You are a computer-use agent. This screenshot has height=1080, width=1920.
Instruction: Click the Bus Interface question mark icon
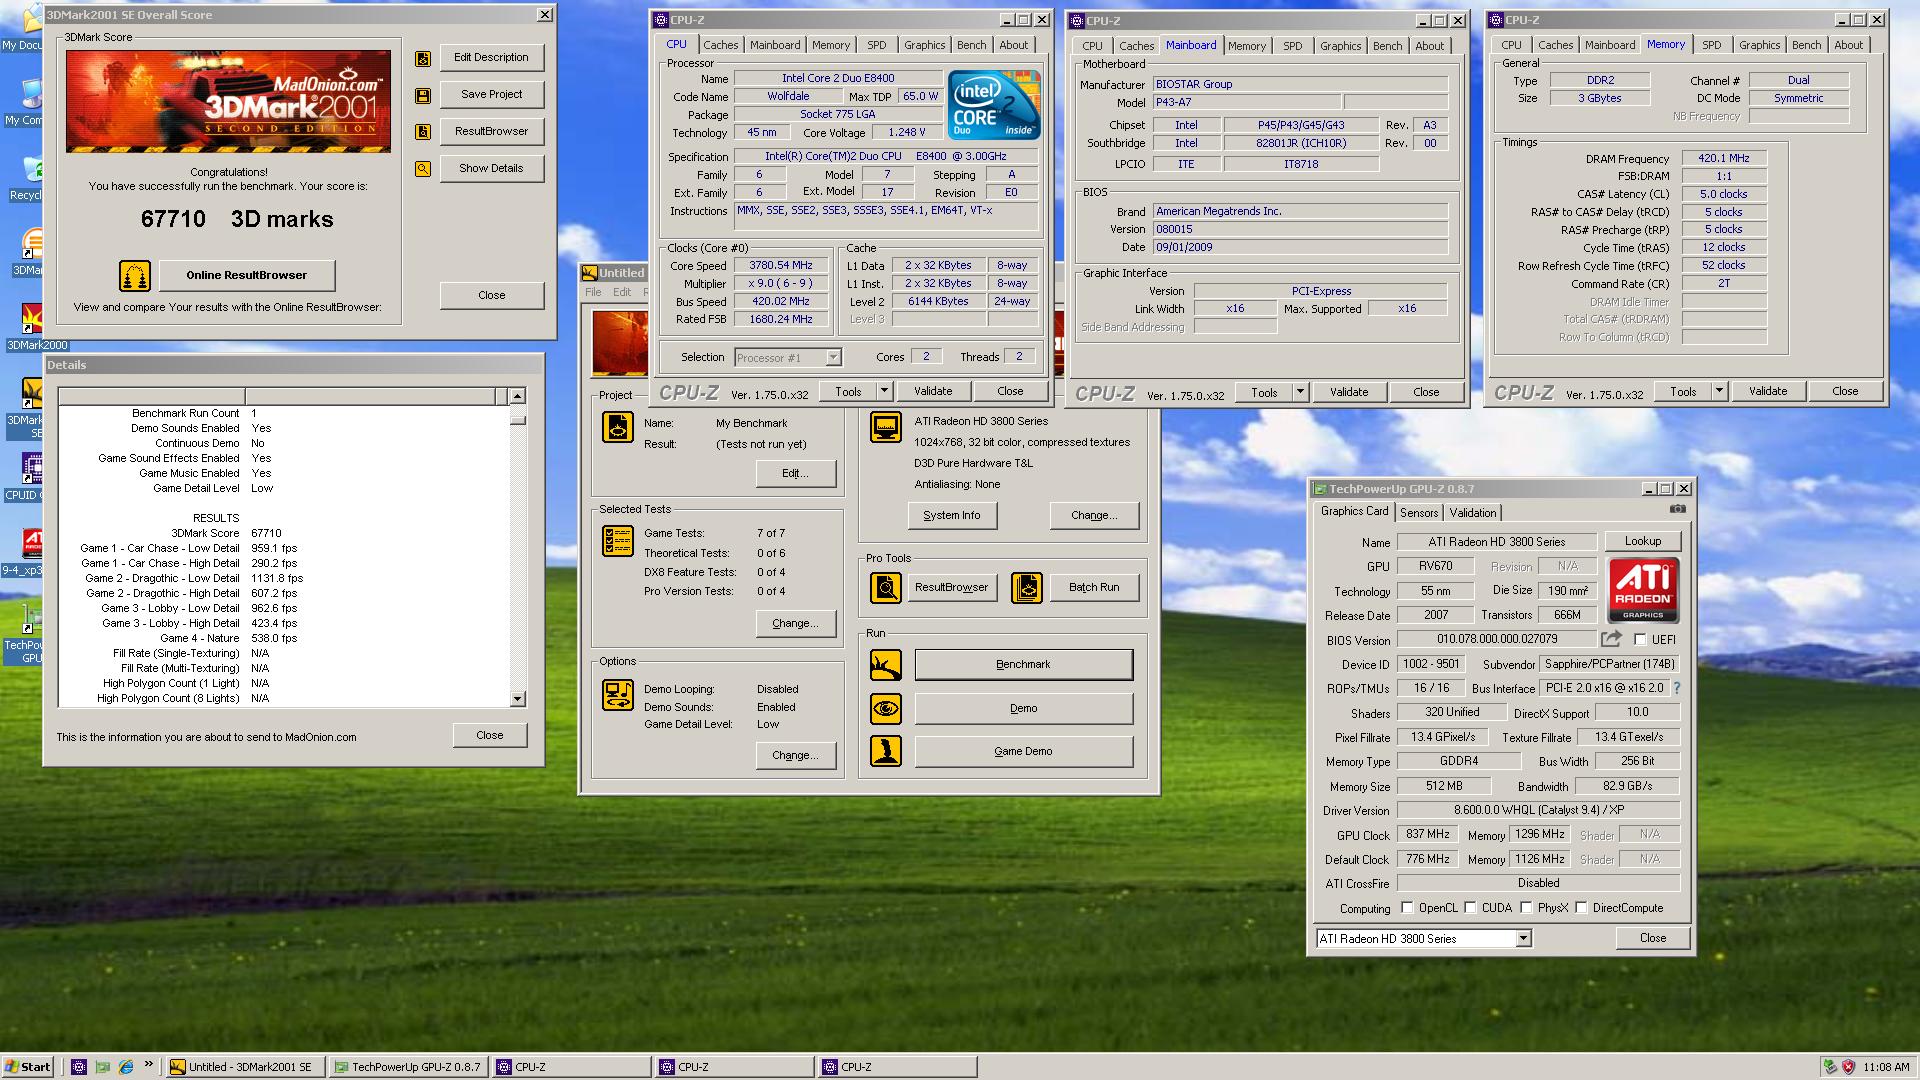(x=1677, y=688)
